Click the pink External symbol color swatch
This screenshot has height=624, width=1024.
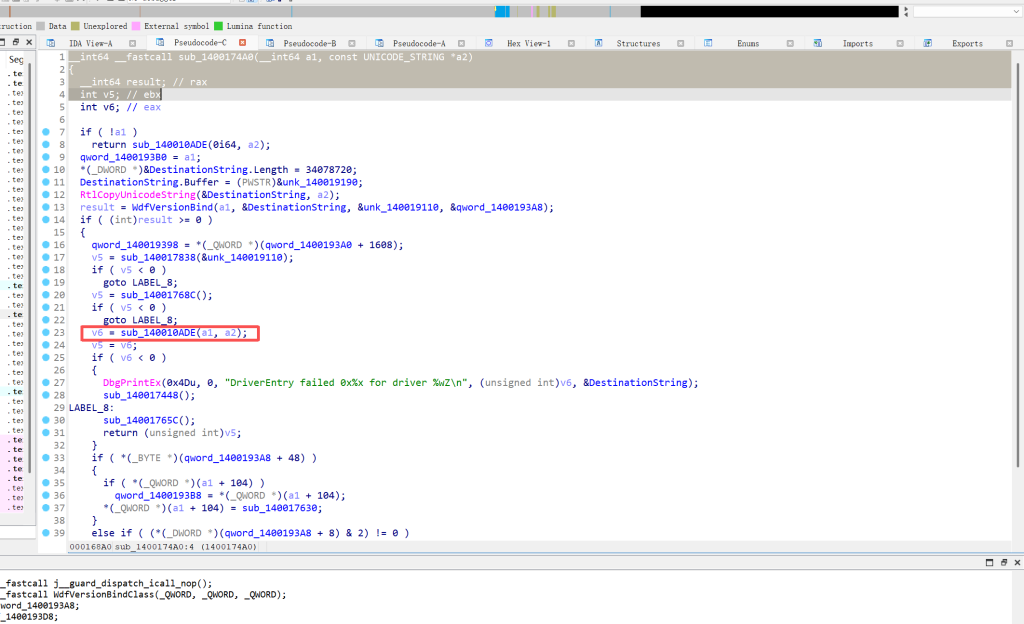click(x=136, y=26)
